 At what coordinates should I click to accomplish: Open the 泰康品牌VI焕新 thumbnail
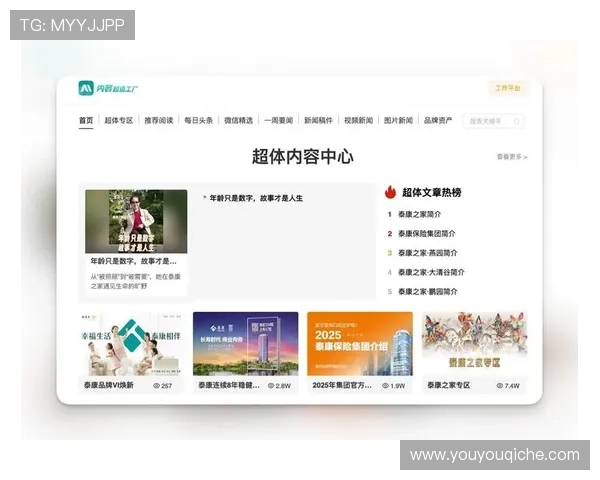[131, 344]
